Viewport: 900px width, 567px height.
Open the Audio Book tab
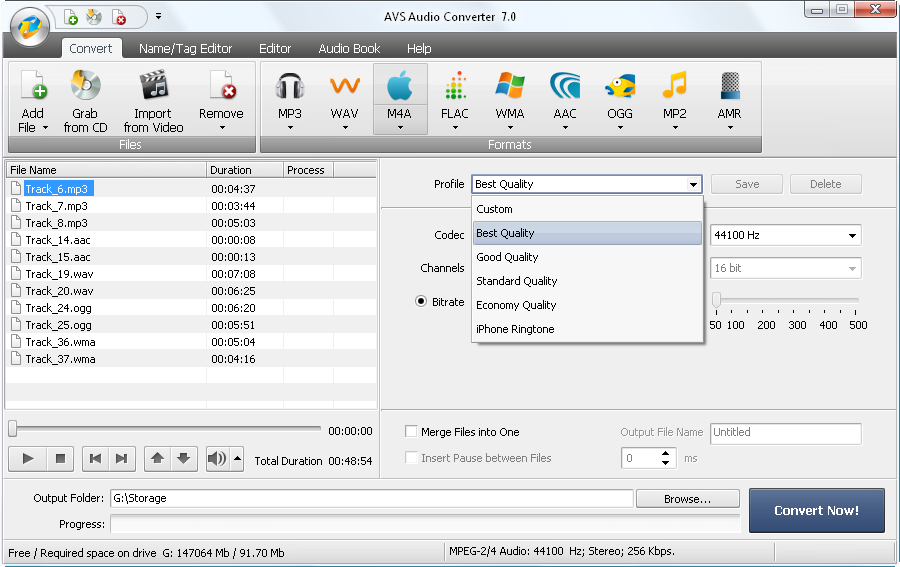coord(349,48)
